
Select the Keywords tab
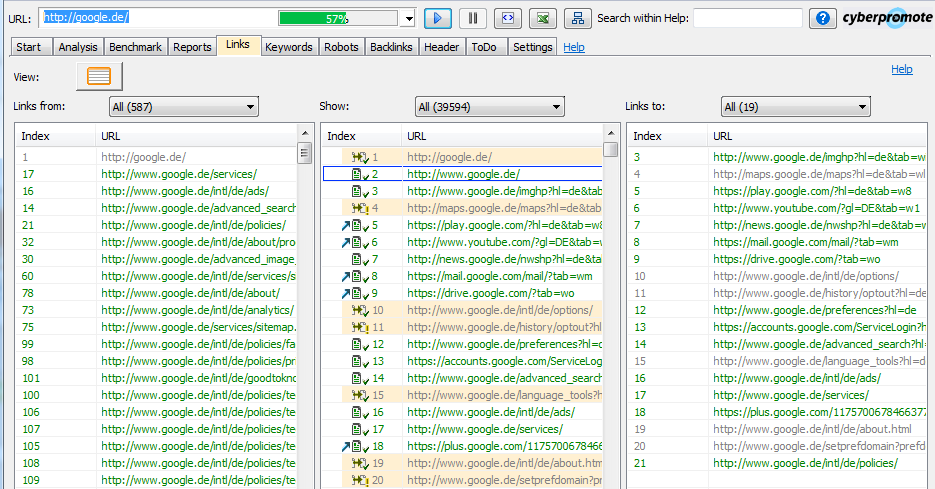pos(289,47)
